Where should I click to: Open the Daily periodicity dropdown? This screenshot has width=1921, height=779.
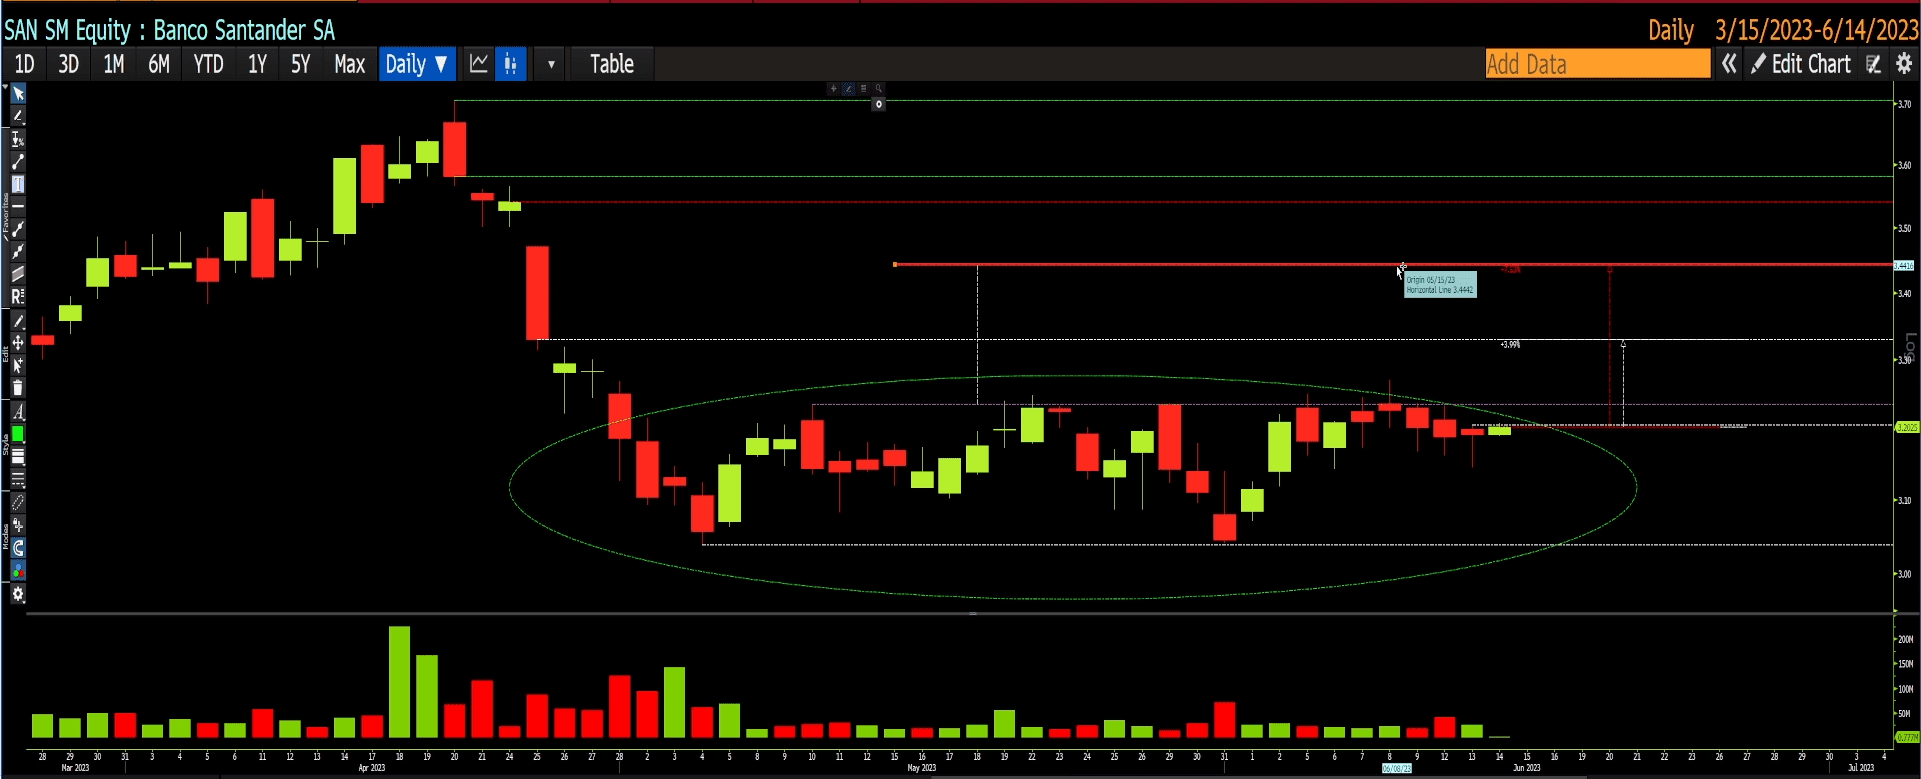417,64
